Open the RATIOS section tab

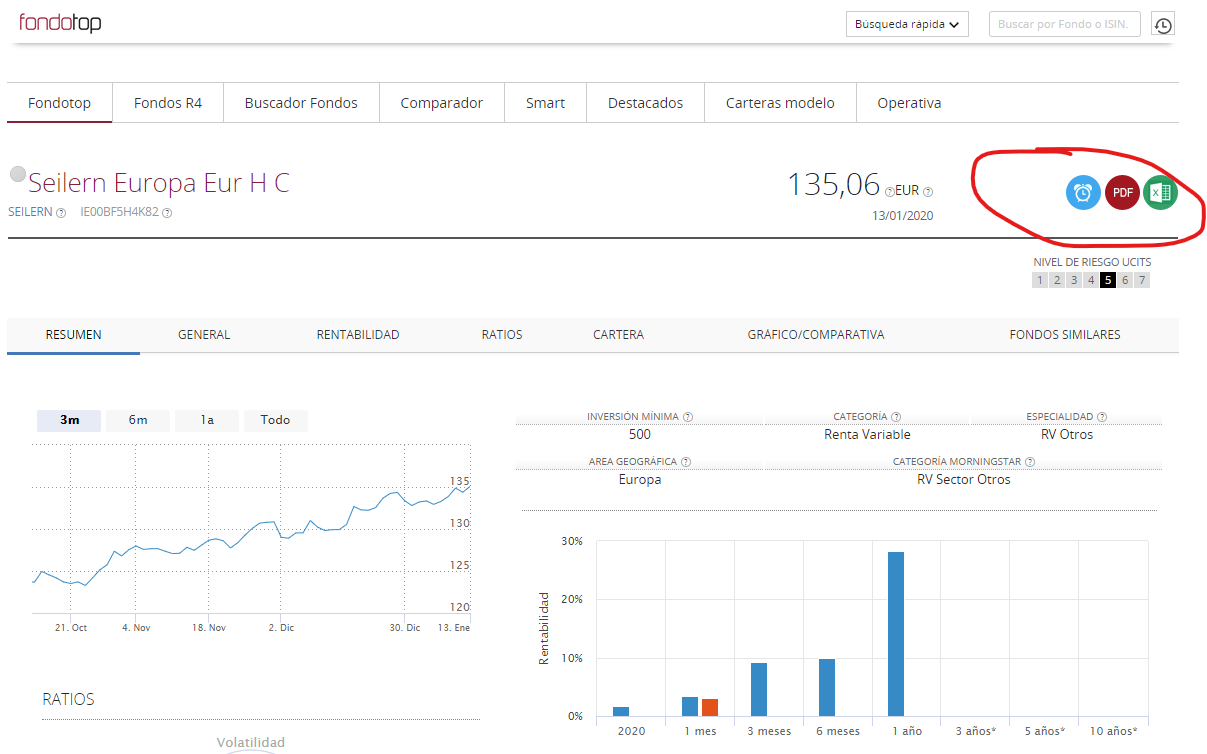[x=502, y=335]
